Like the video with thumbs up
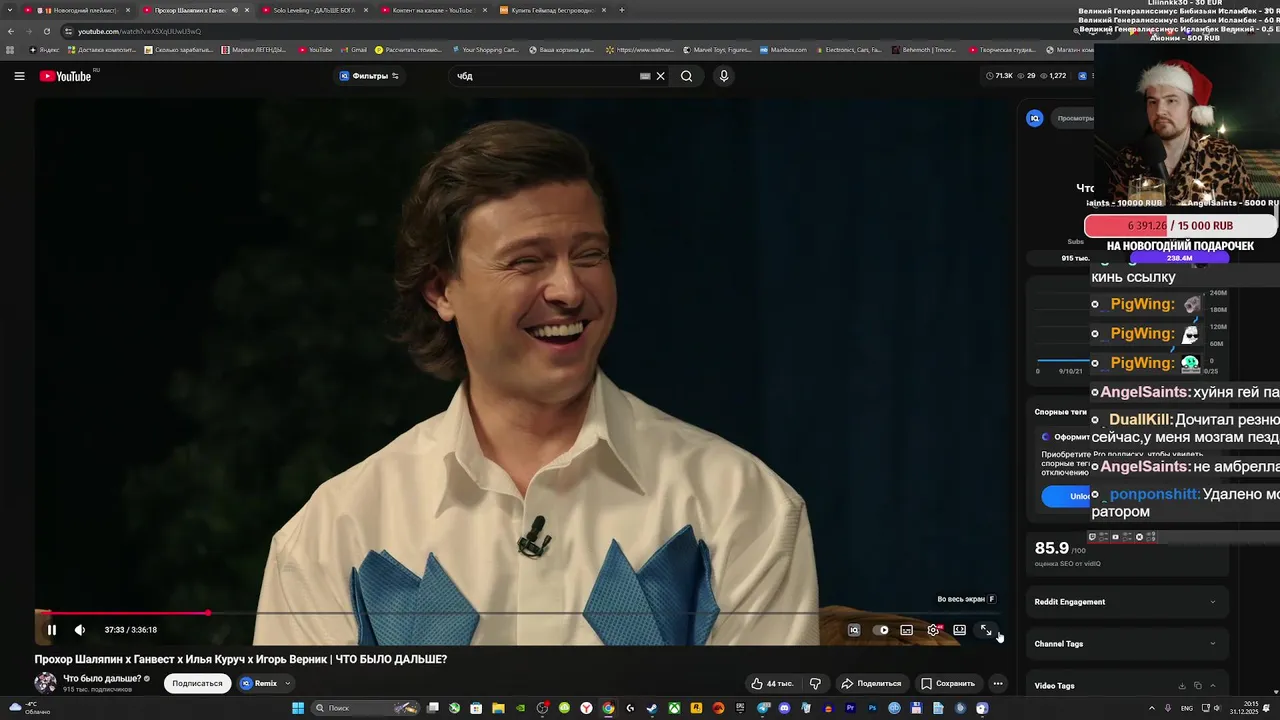Screen dimensions: 1280x720 [x=772, y=684]
